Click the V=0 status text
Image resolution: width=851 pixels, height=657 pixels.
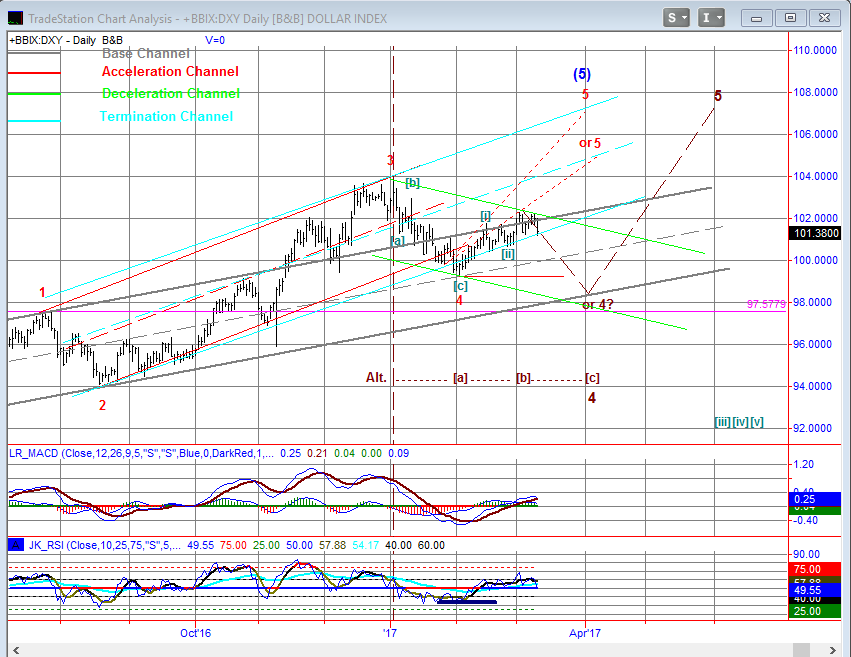pyautogui.click(x=215, y=40)
